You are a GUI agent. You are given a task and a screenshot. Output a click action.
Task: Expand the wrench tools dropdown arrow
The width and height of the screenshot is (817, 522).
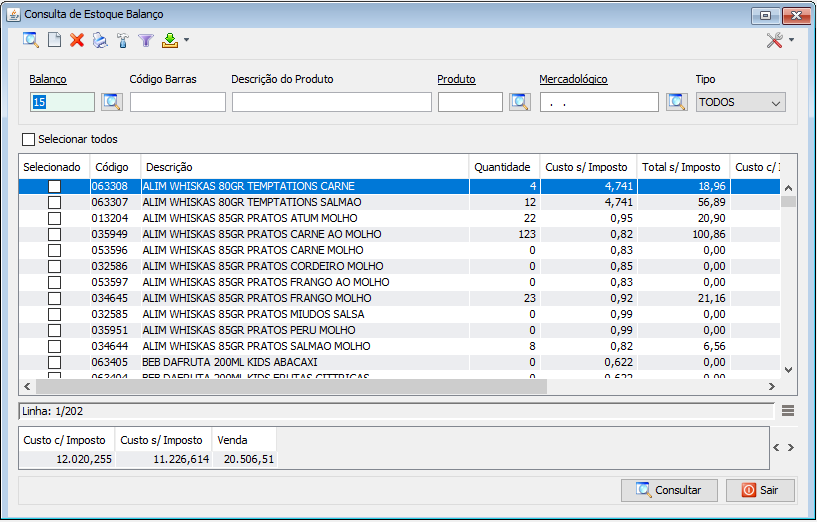click(x=791, y=40)
